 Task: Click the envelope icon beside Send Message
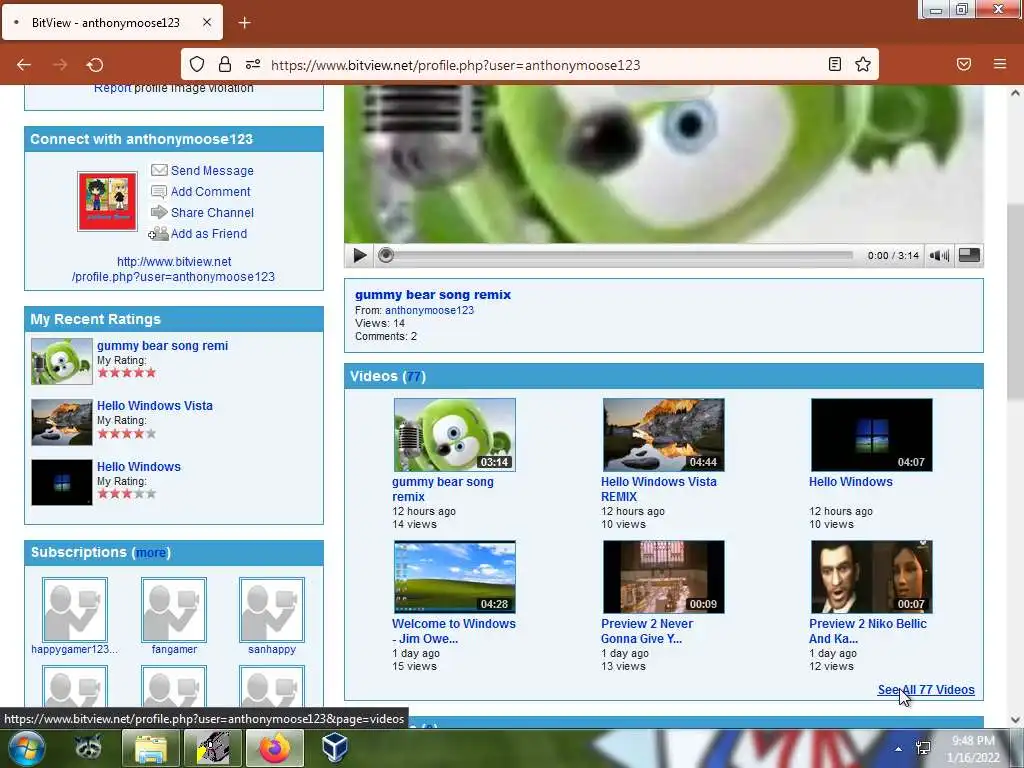click(159, 170)
